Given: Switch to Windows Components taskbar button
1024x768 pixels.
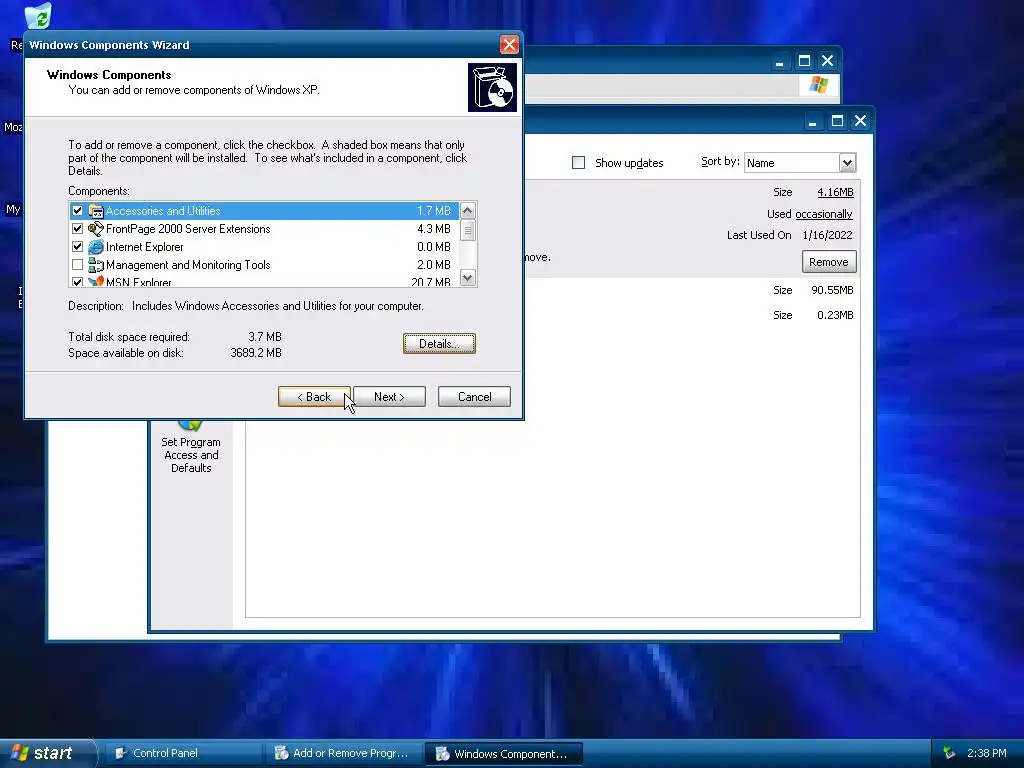Looking at the screenshot, I should (x=504, y=753).
